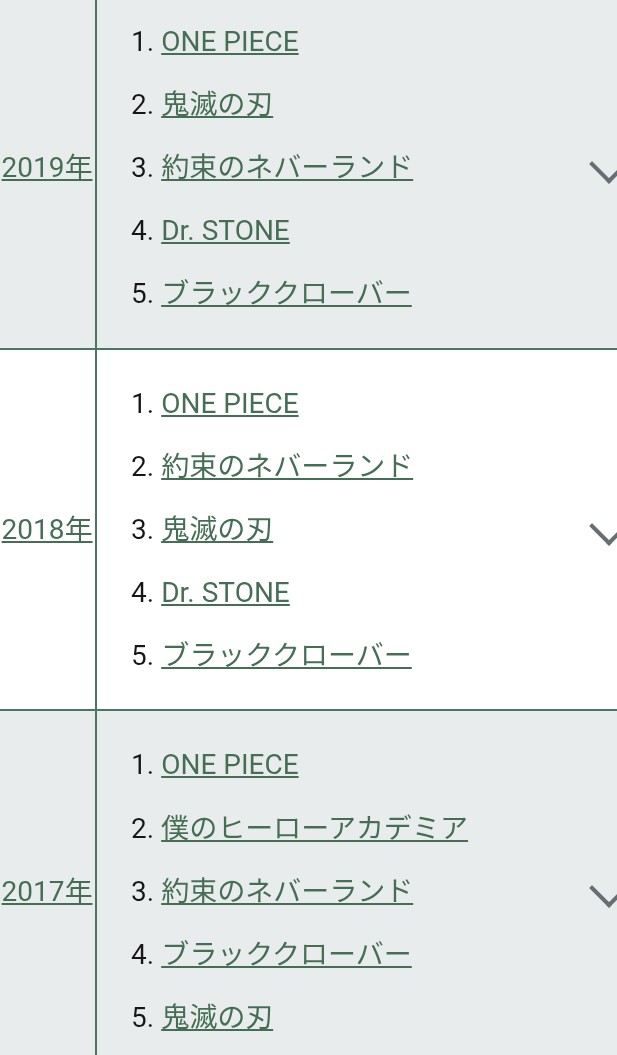The image size is (617, 1055).
Task: Open 約束のネバーランド ranked third in 2019
Action: [287, 168]
